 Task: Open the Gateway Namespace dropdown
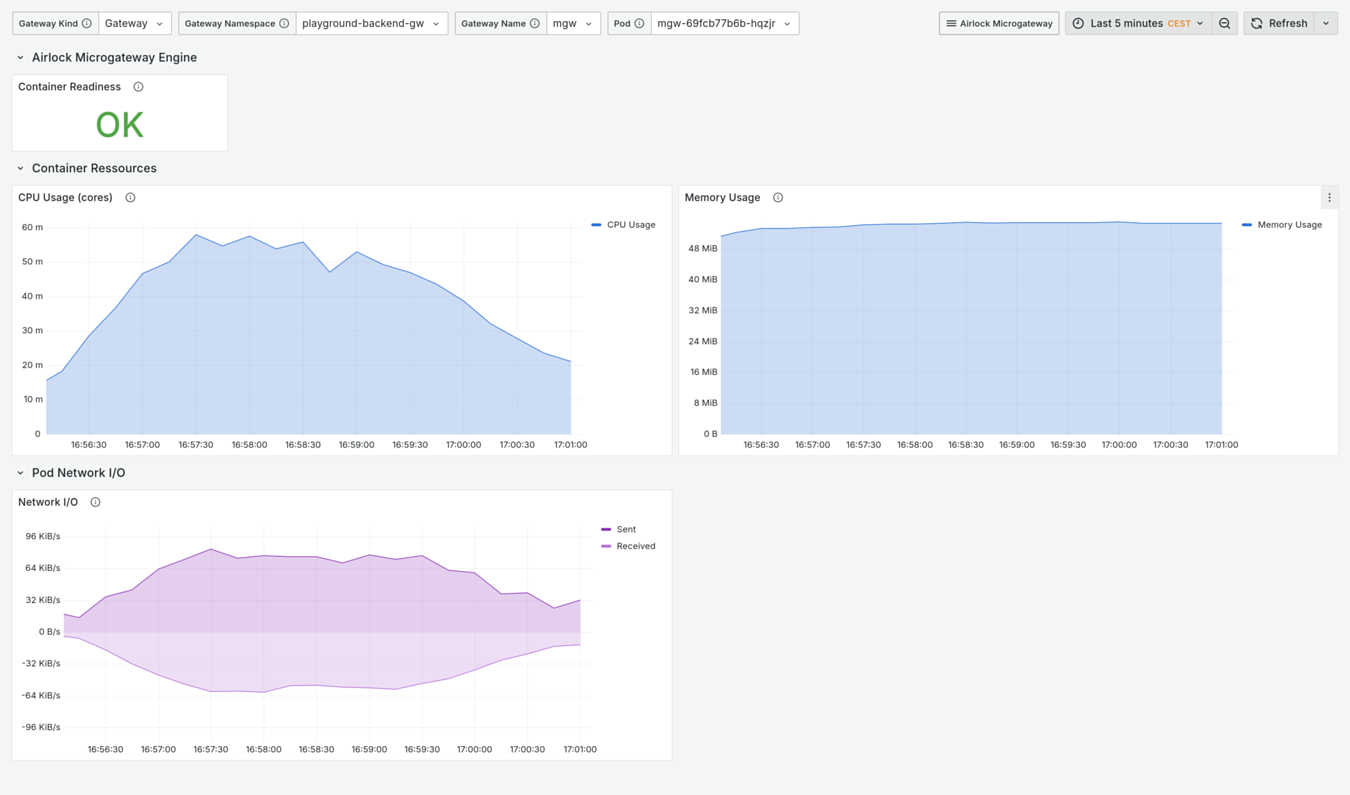point(370,23)
